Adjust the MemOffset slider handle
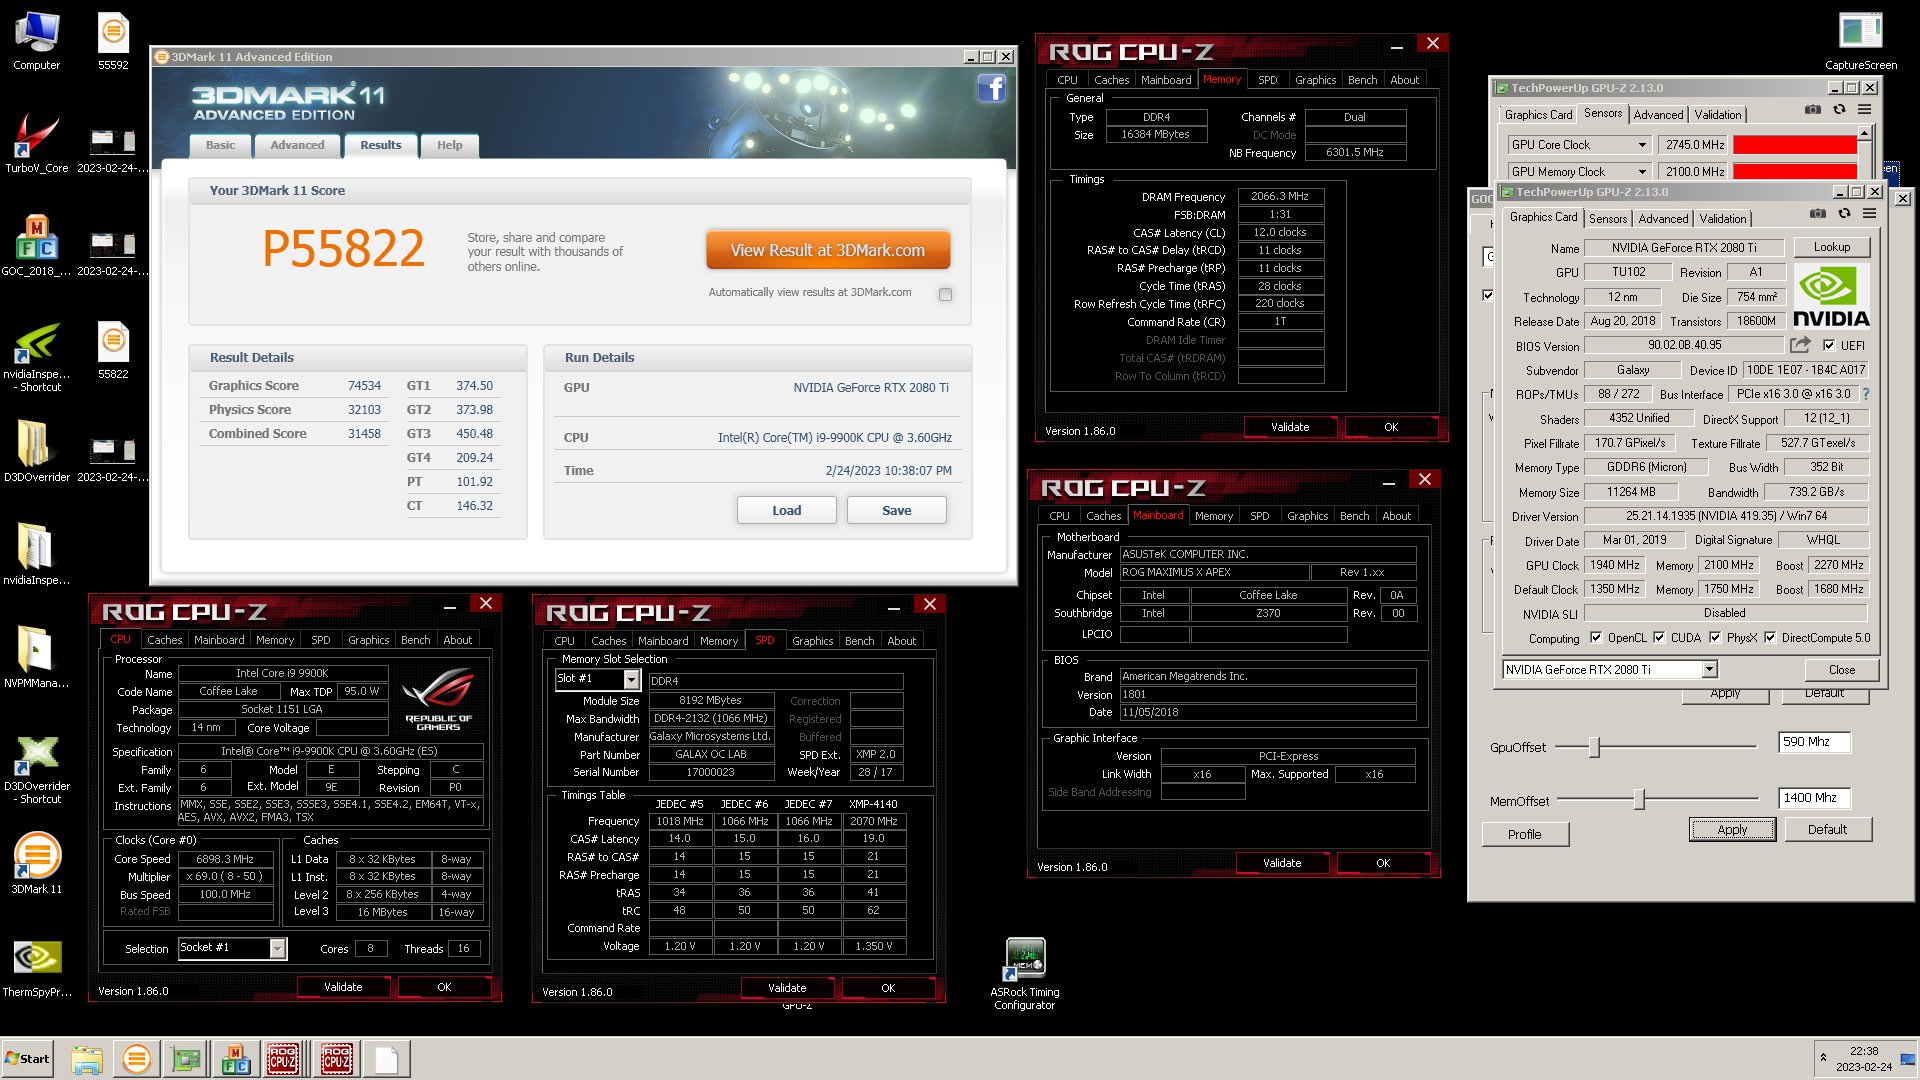1920x1080 pixels. (1639, 799)
